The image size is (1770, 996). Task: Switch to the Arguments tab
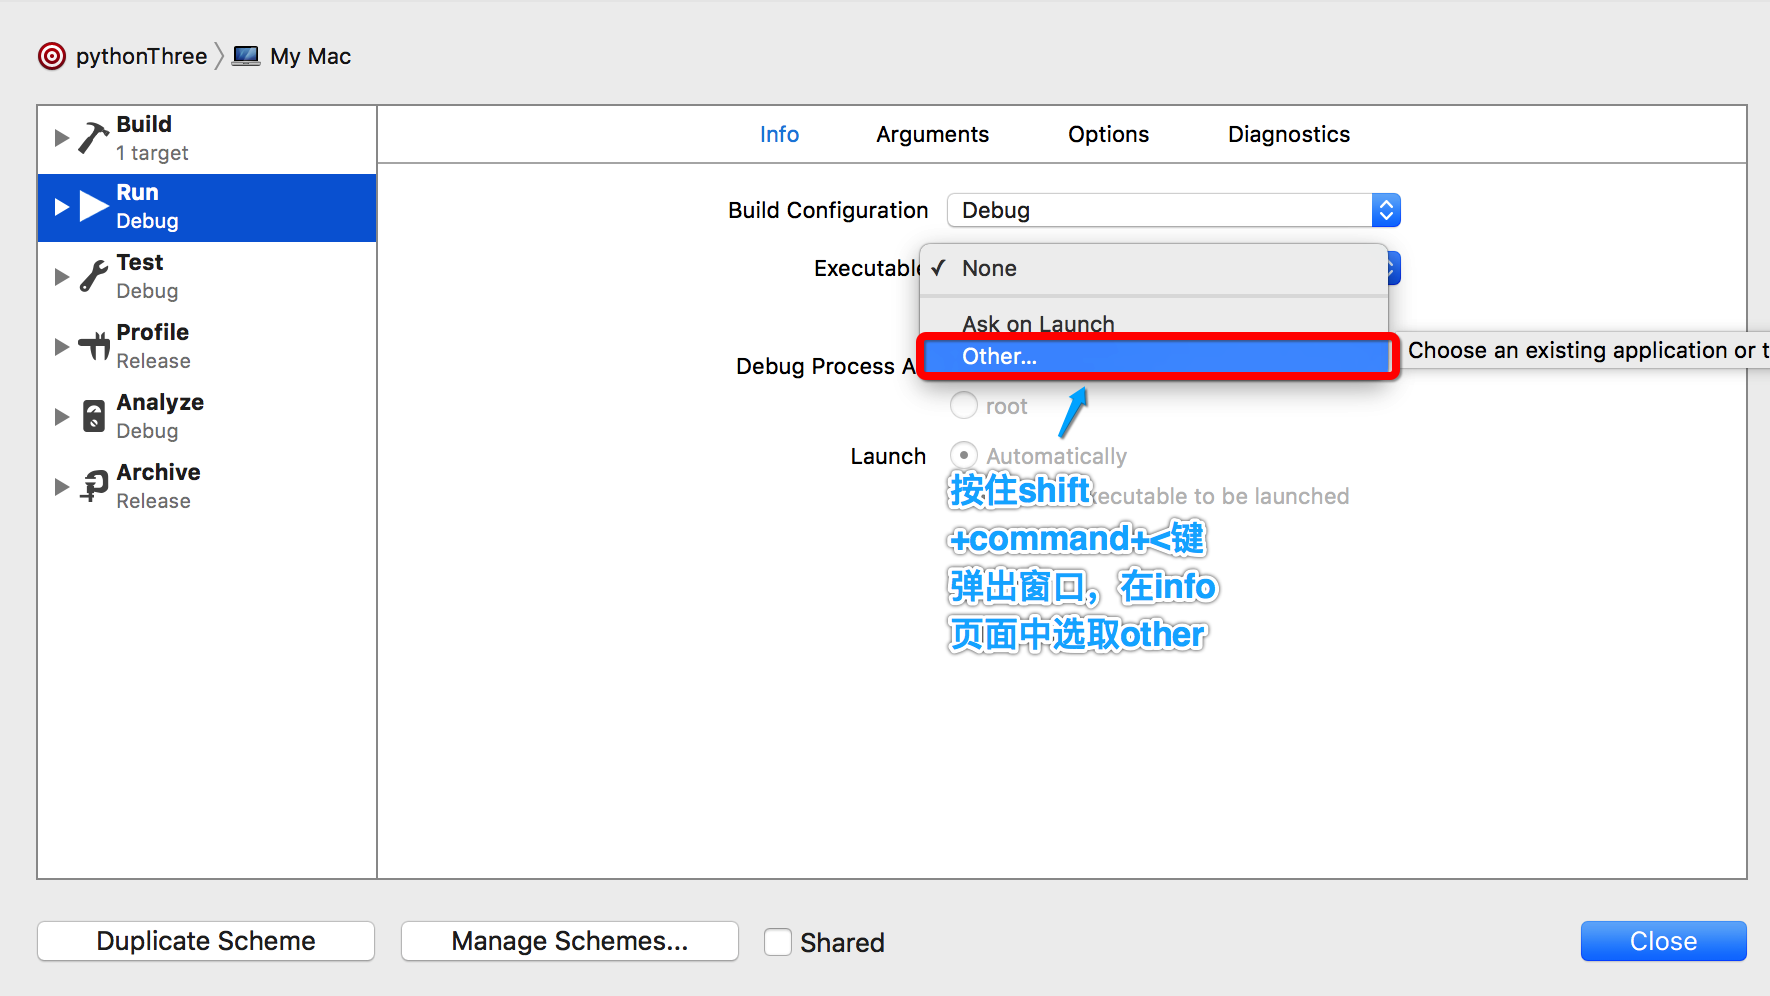(x=932, y=134)
